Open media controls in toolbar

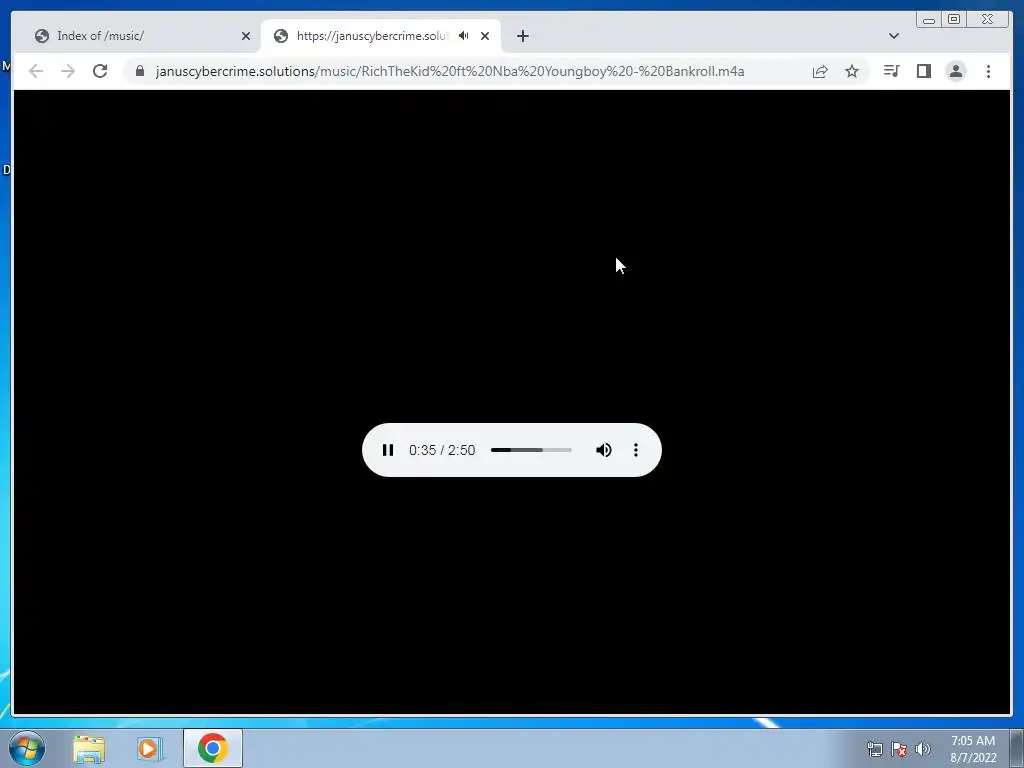[x=891, y=71]
